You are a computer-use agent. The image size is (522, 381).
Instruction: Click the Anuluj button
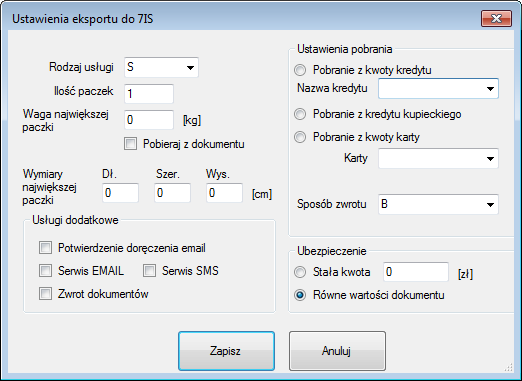point(337,351)
